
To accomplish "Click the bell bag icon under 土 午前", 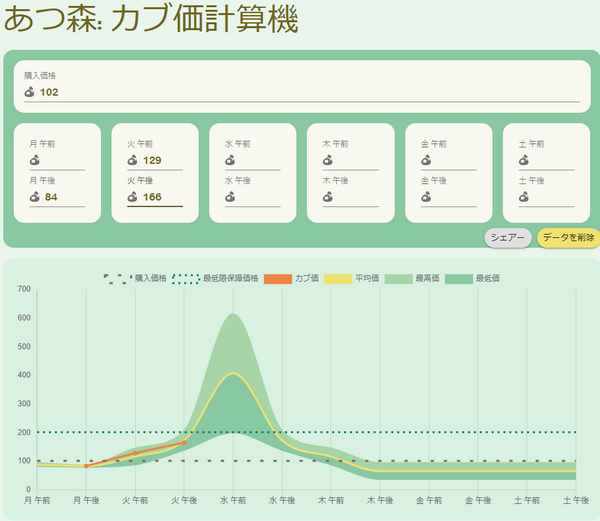I will point(524,160).
